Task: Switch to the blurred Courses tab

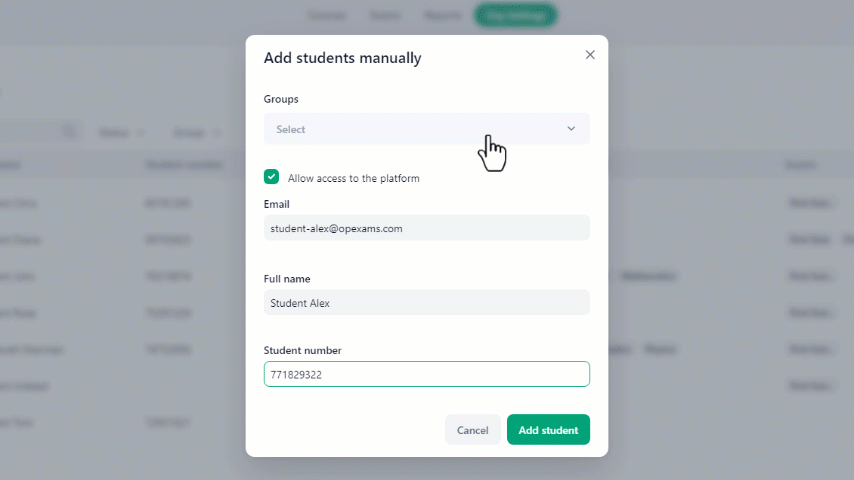Action: [x=327, y=15]
